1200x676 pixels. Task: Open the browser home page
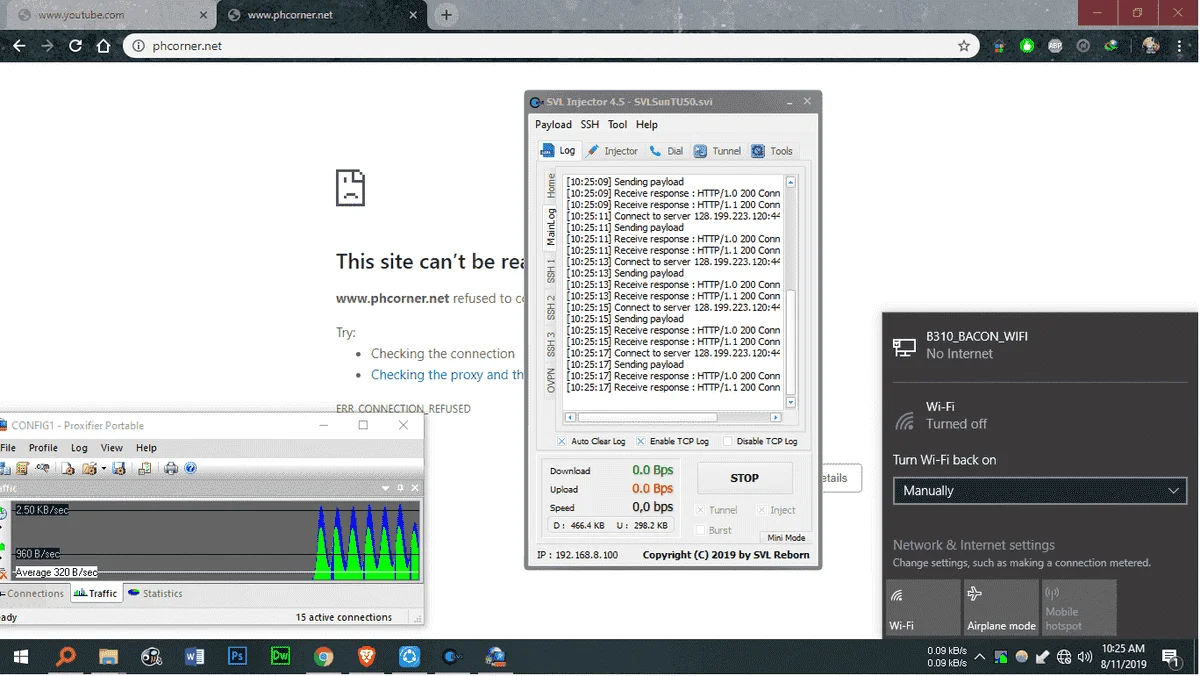[x=103, y=46]
